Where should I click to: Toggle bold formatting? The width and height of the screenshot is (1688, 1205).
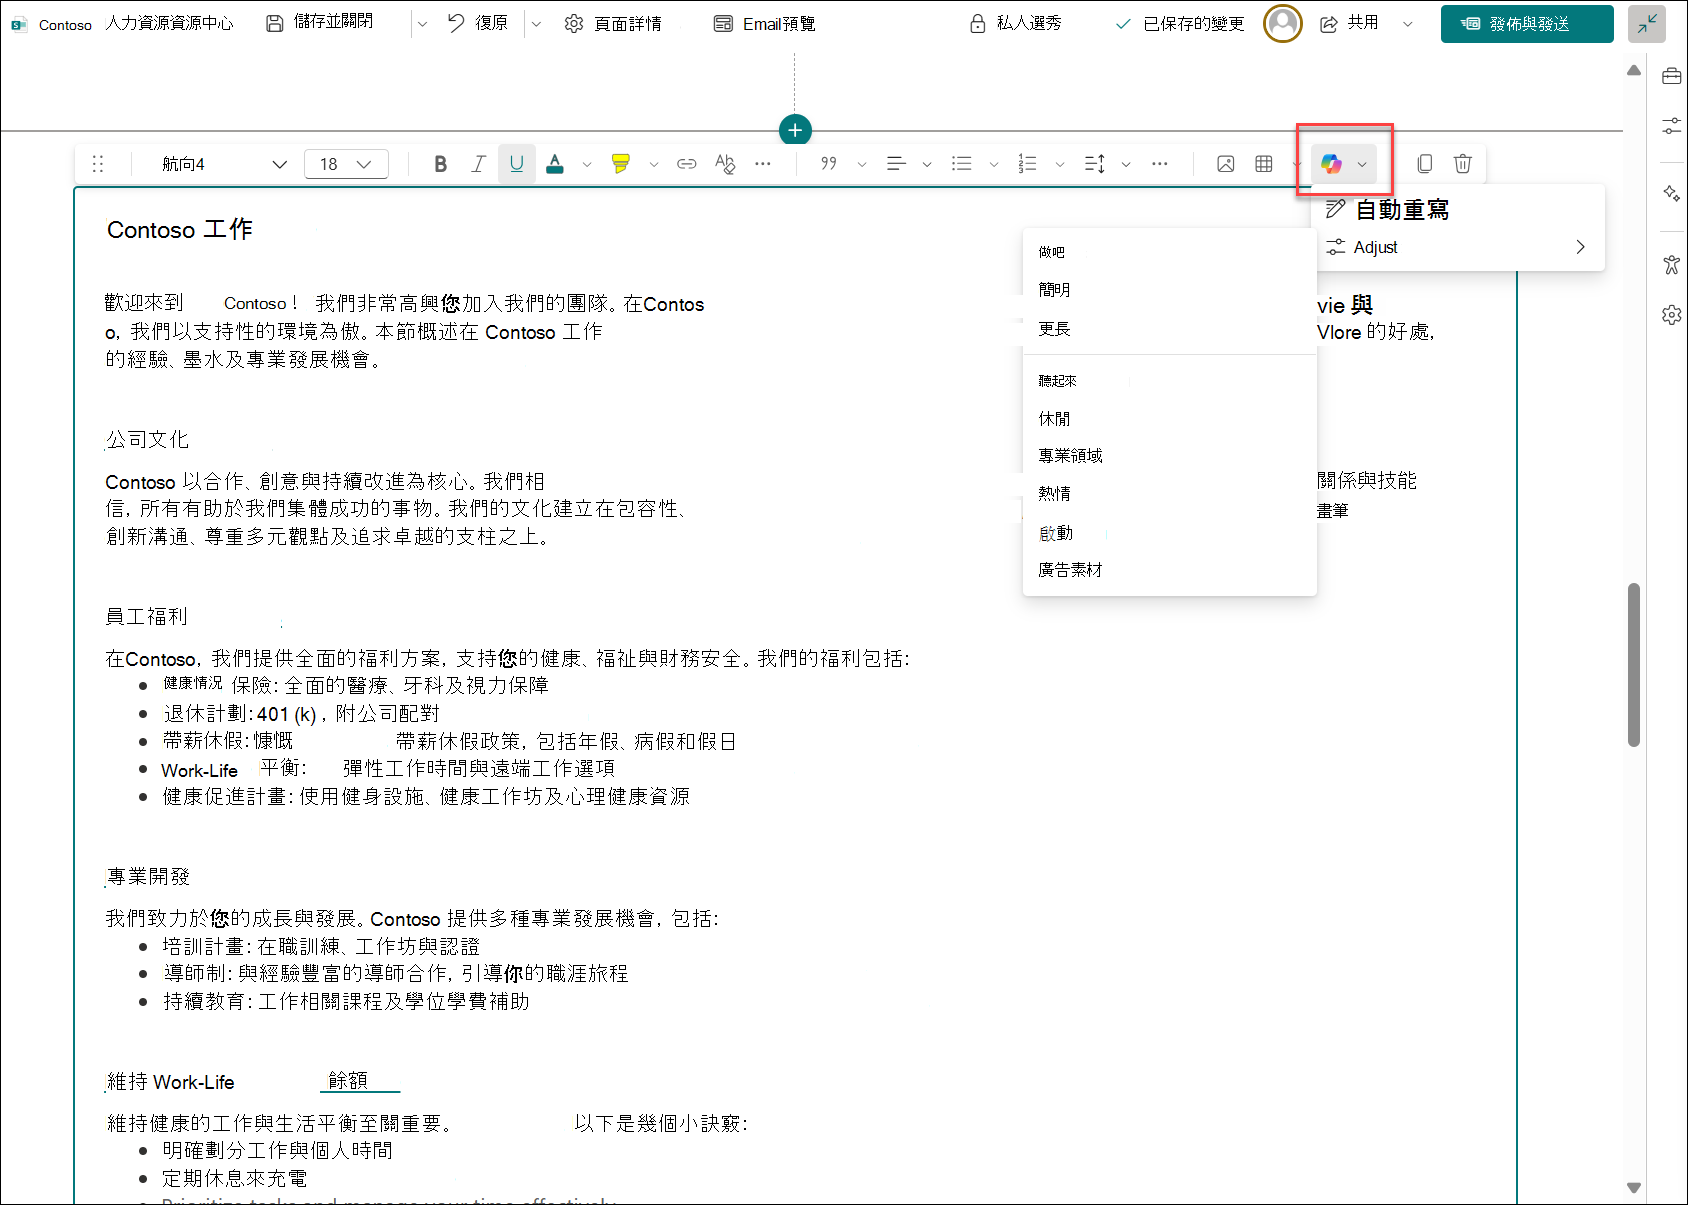tap(440, 164)
